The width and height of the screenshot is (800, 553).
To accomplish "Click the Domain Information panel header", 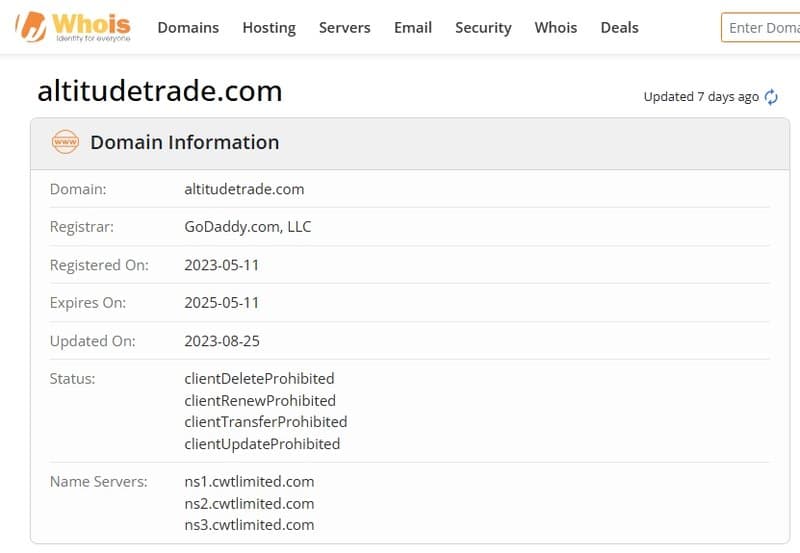I will pos(410,144).
